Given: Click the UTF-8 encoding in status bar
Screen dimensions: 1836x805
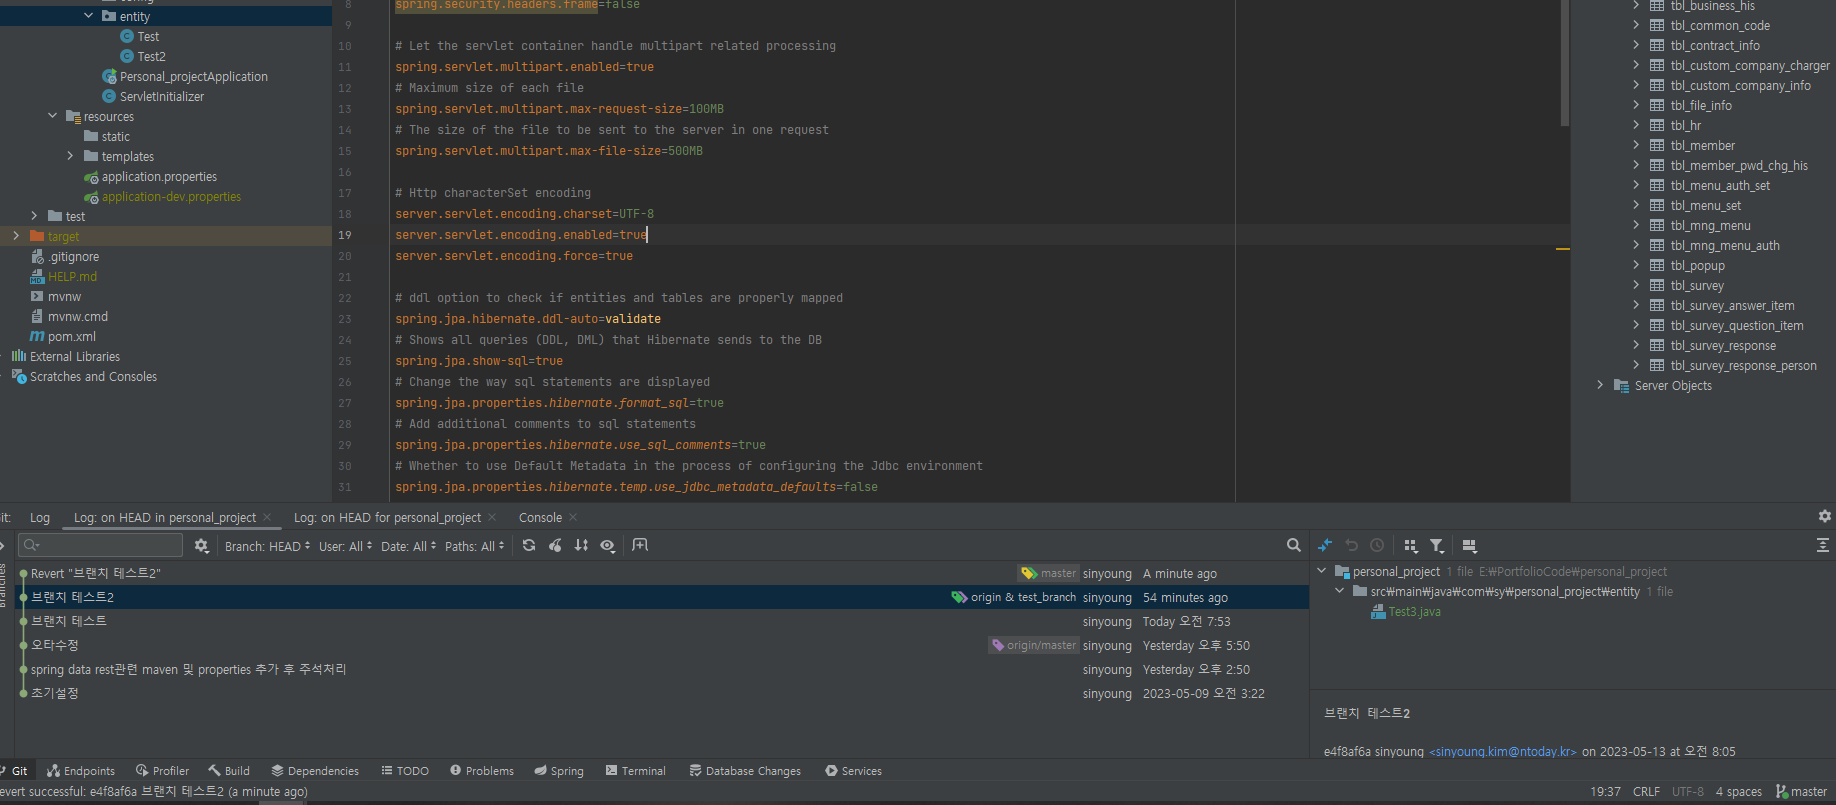Looking at the screenshot, I should pos(1688,792).
